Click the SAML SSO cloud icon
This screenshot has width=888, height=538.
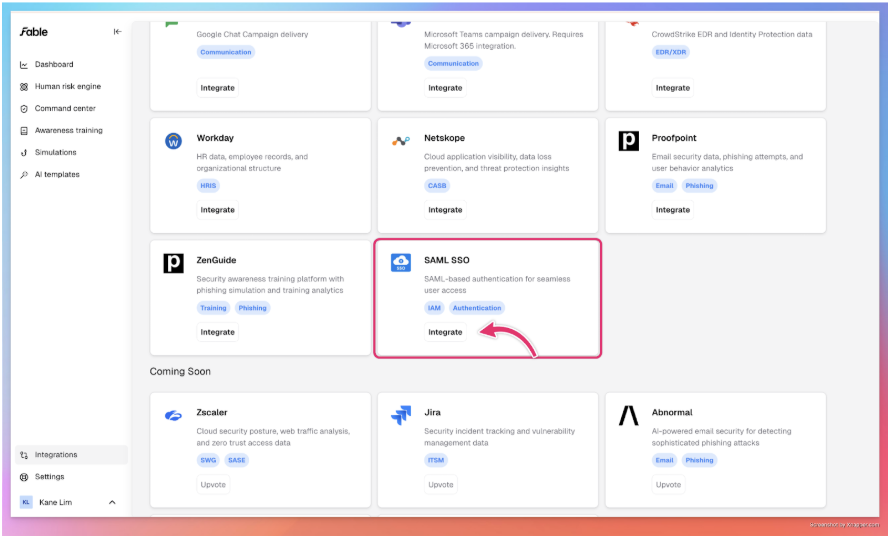pyautogui.click(x=401, y=262)
